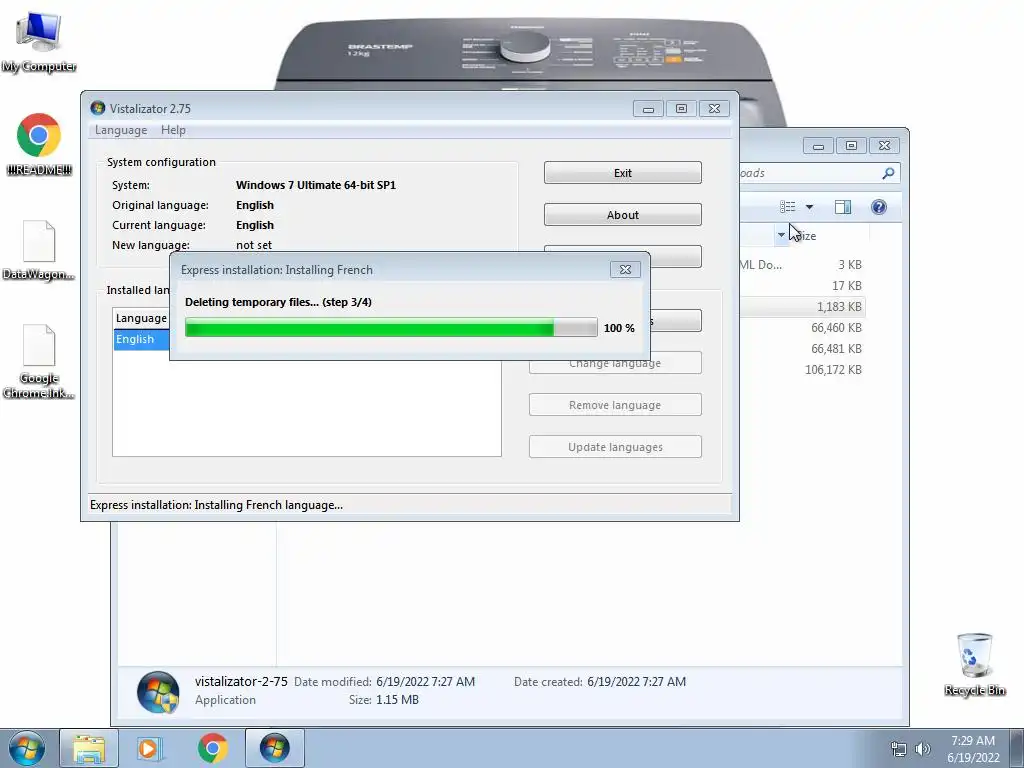1024x768 pixels.
Task: Close the Explorer window behind
Action: (x=884, y=146)
